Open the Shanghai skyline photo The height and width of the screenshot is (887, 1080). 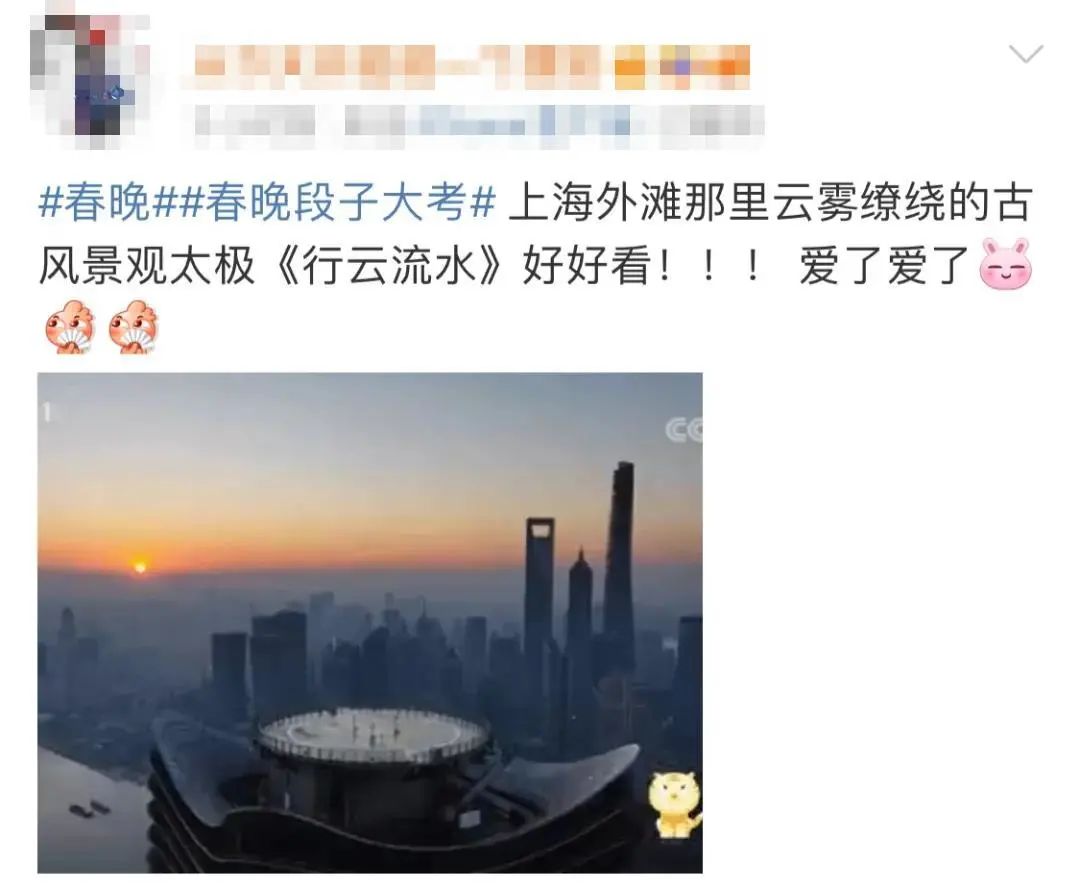pos(370,623)
